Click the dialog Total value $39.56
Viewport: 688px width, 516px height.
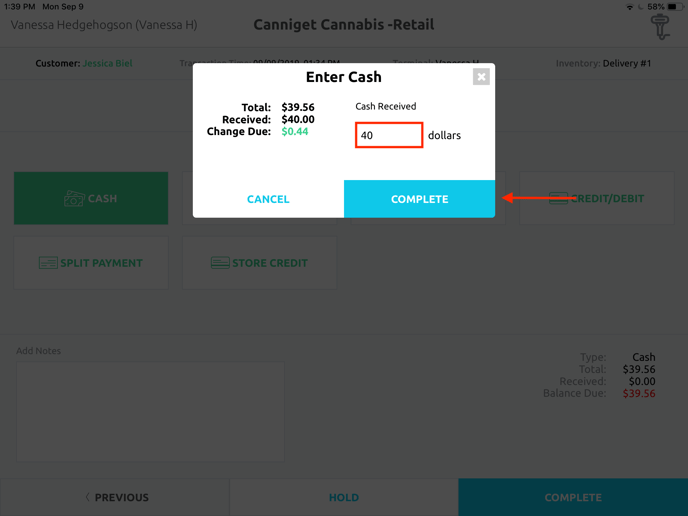tap(298, 107)
